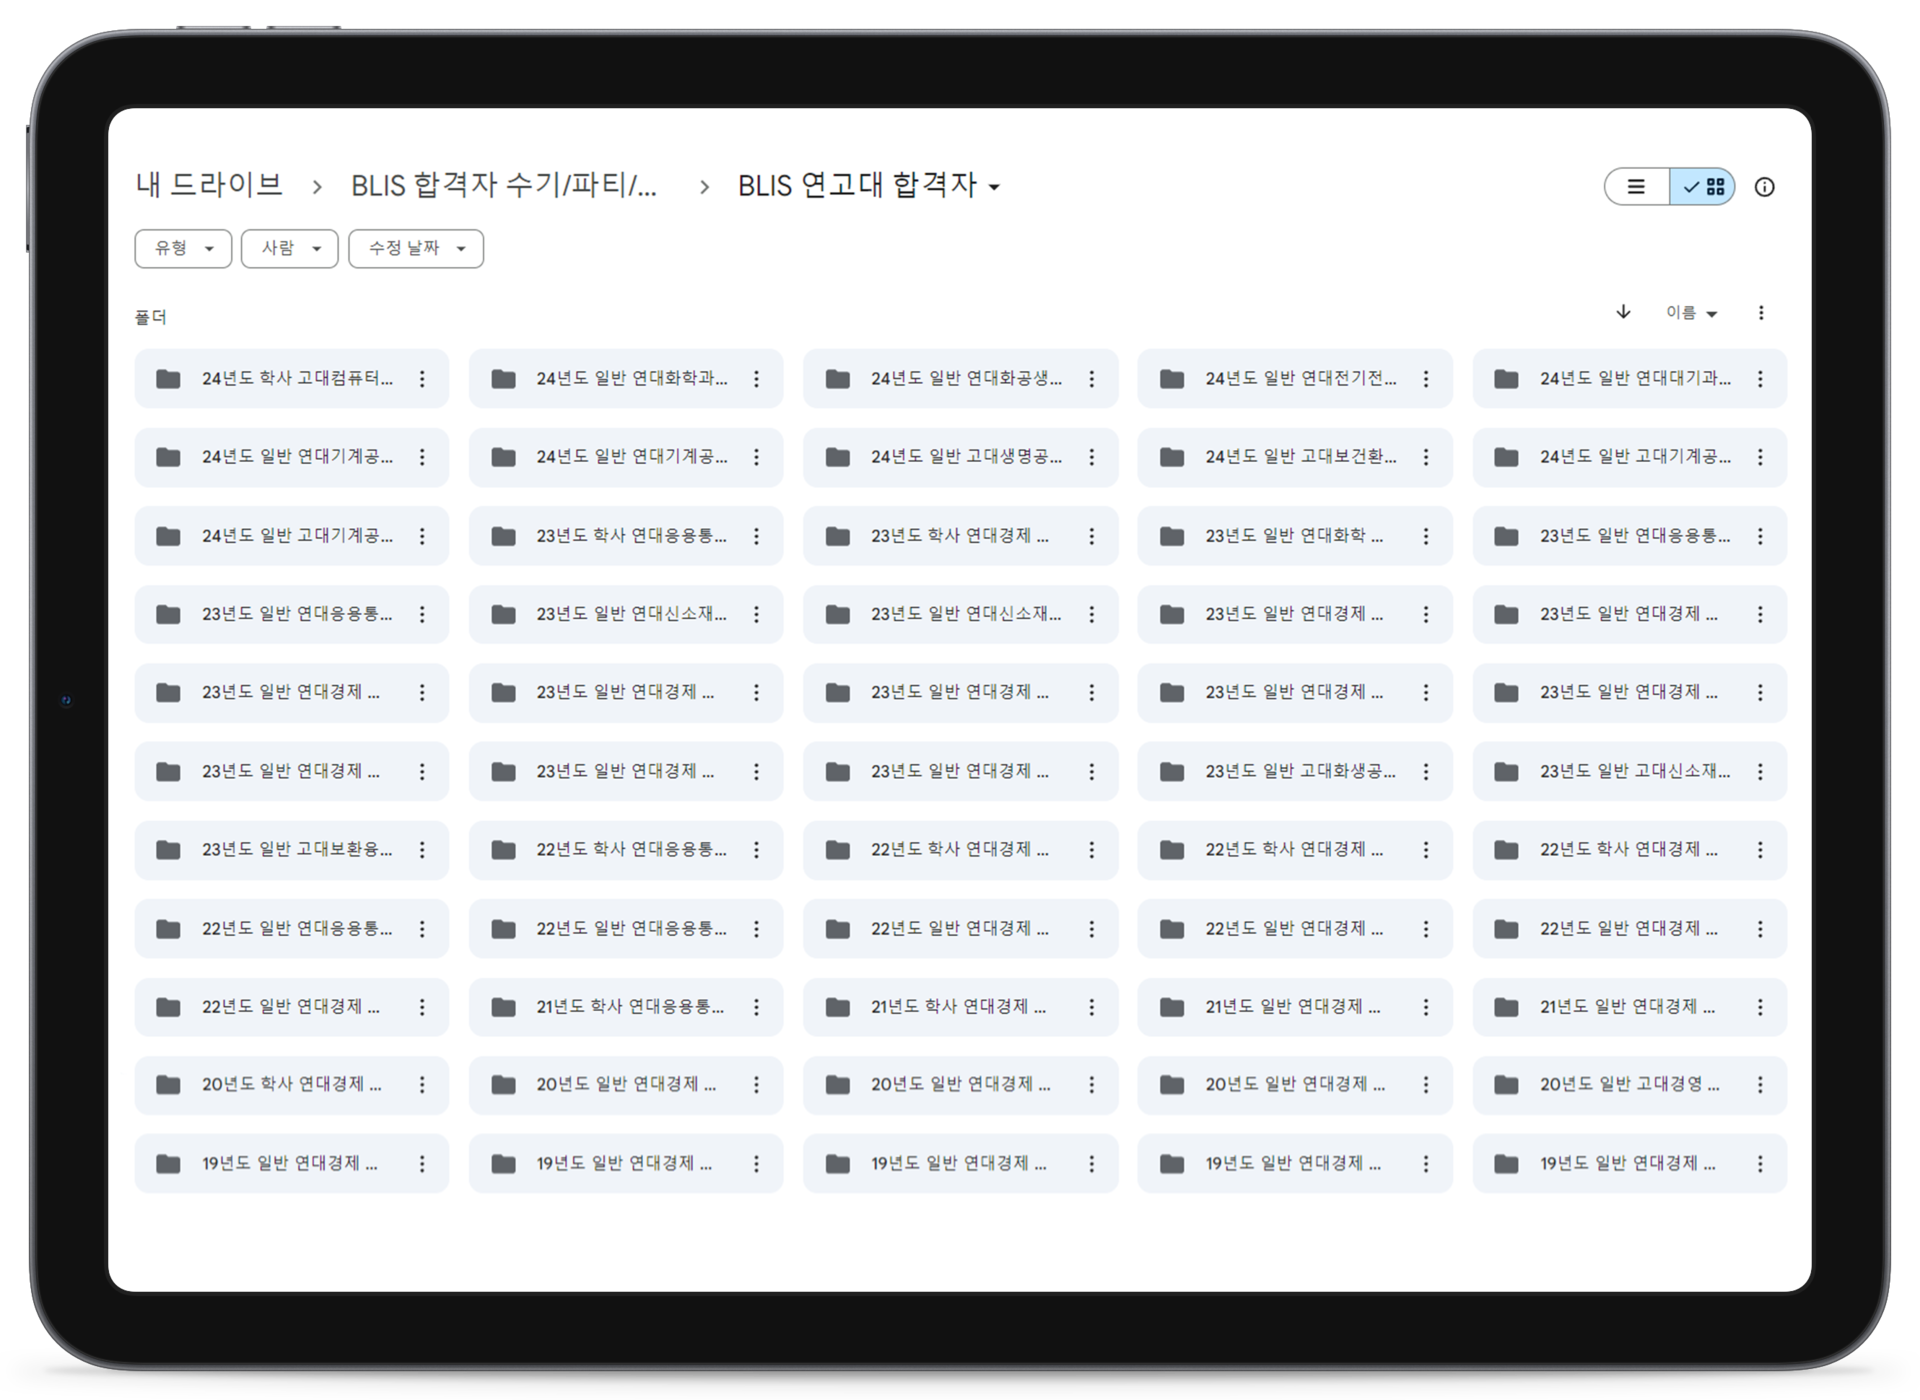
Task: Select folder 23년도 일반 고대화생공...
Action: (1295, 771)
